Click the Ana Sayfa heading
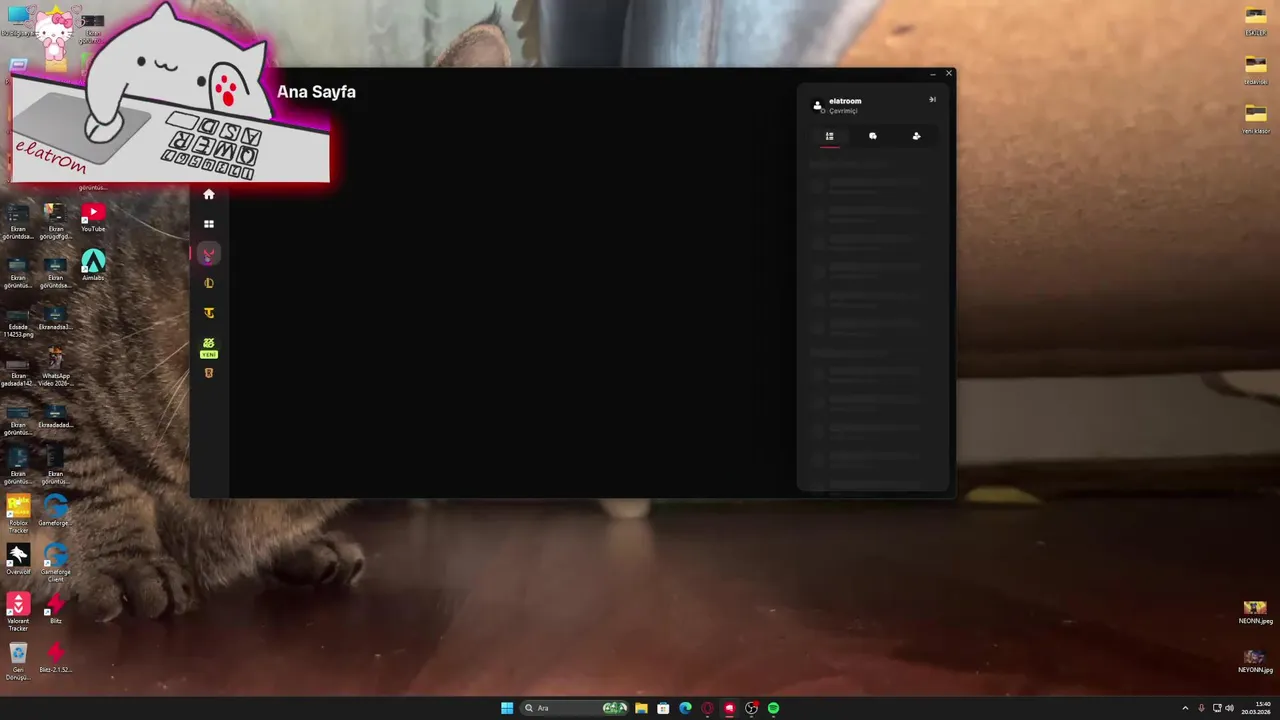 (x=316, y=92)
